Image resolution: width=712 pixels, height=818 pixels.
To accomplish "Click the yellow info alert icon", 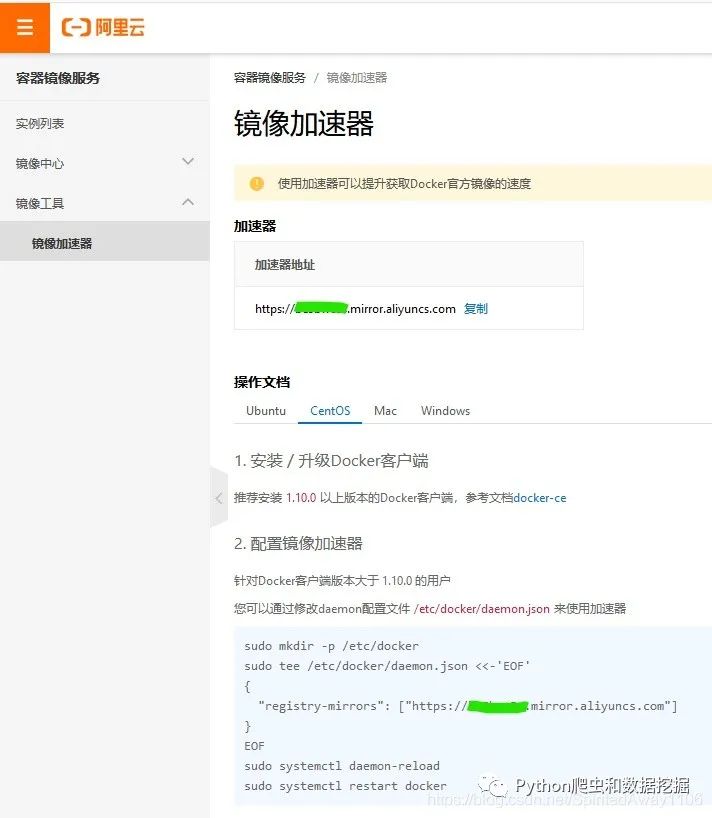I will [x=257, y=184].
